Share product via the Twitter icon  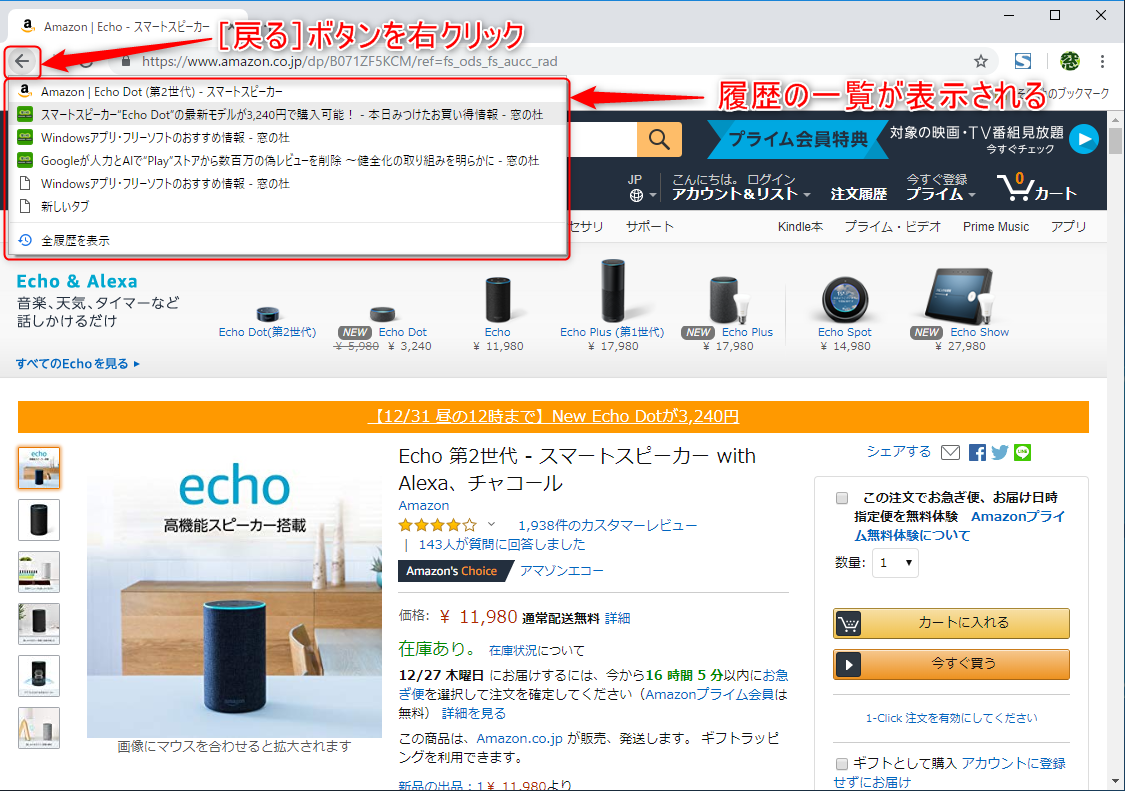point(999,452)
